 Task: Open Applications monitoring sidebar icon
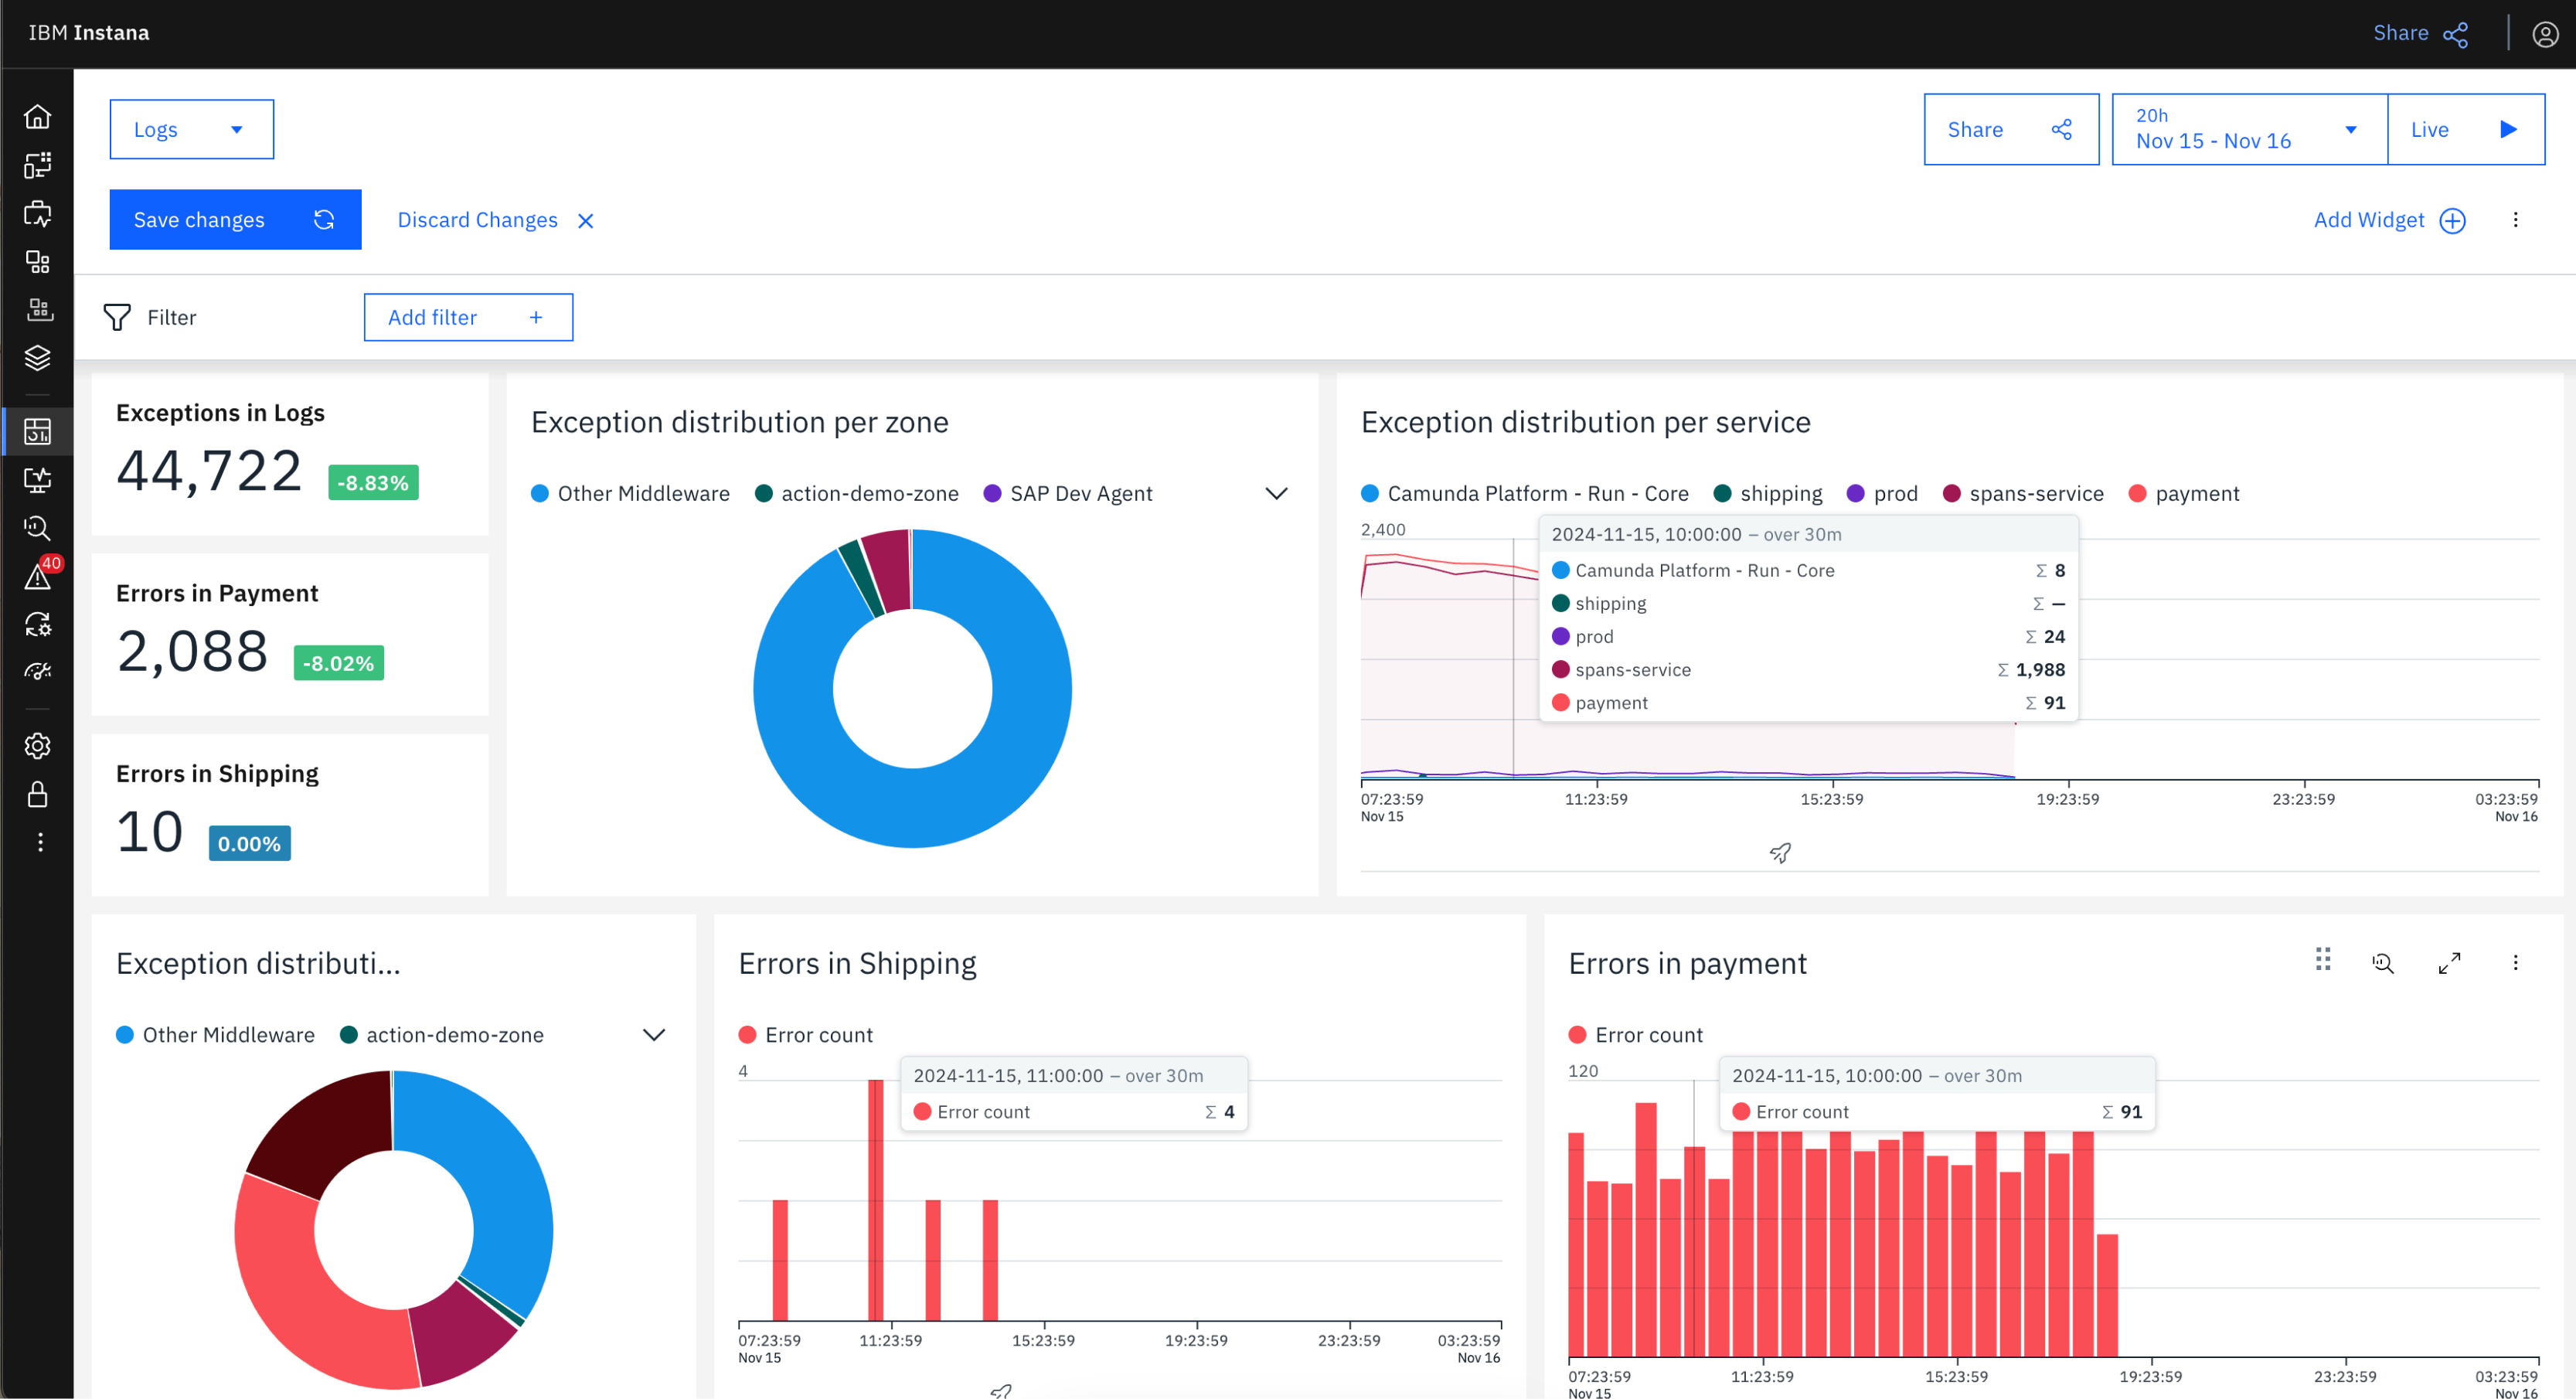pyautogui.click(x=37, y=213)
